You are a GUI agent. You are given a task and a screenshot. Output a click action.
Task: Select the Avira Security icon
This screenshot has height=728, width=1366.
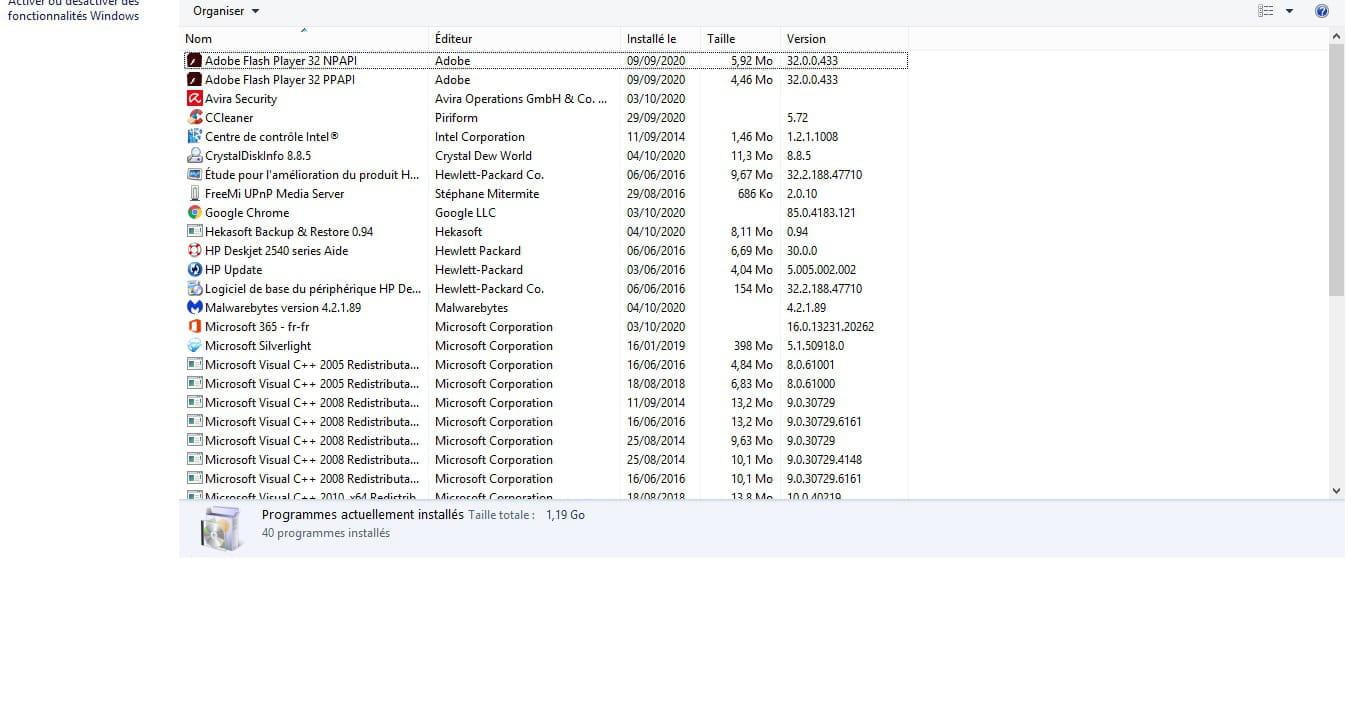(195, 99)
